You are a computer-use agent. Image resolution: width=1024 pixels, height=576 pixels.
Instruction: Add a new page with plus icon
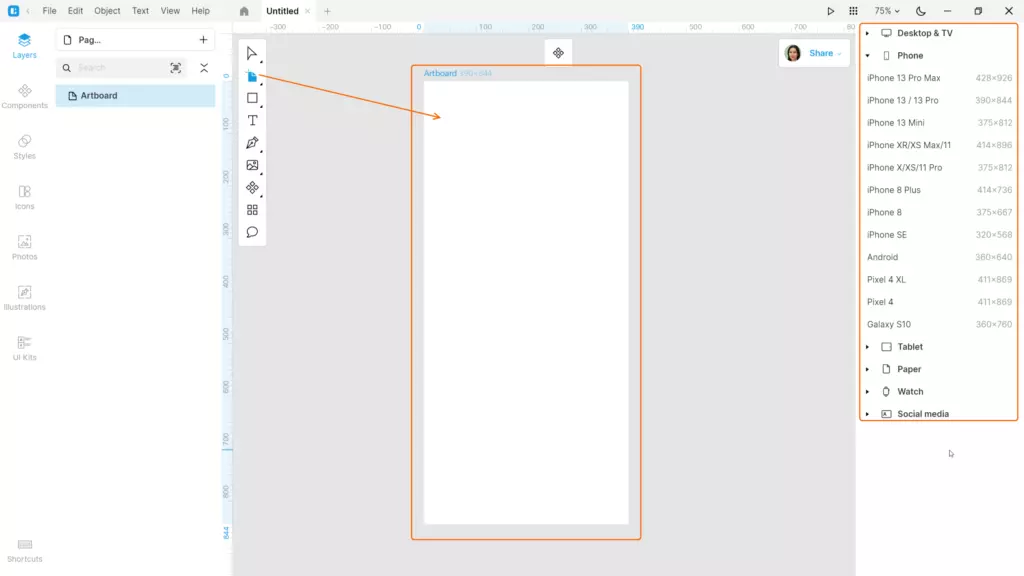pyautogui.click(x=203, y=40)
